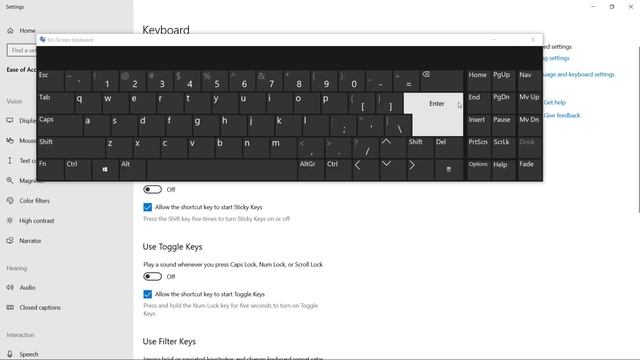The height and width of the screenshot is (360, 640).
Task: Click the Options key on keyboard
Action: (x=478, y=169)
